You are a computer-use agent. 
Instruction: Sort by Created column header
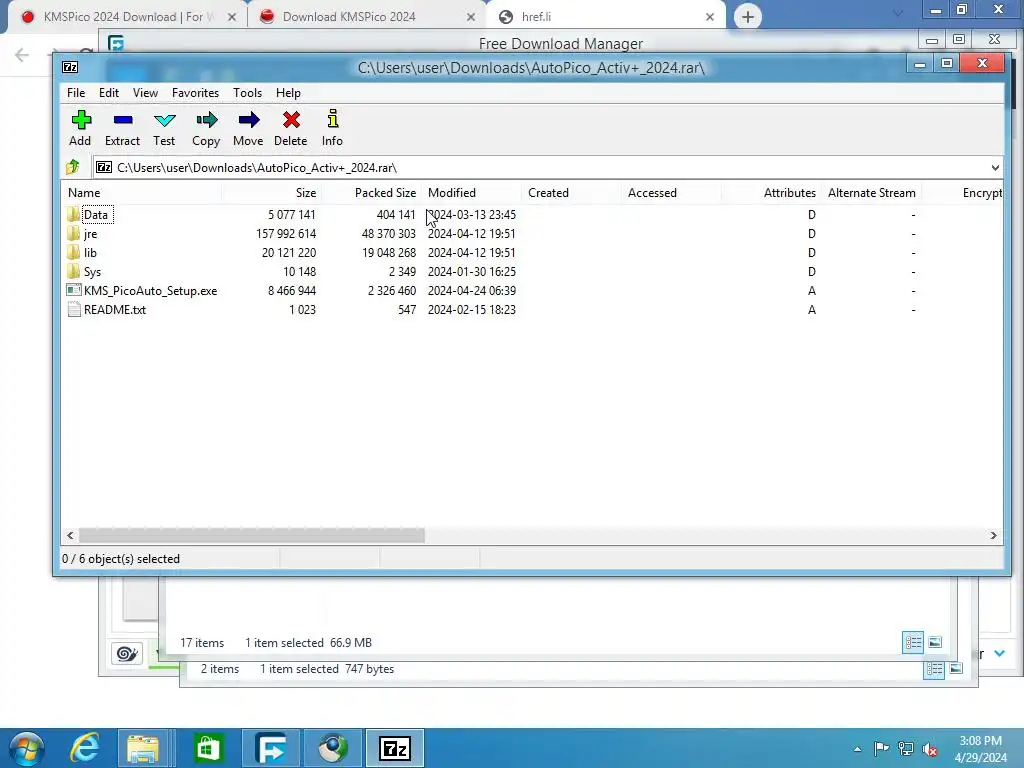click(x=571, y=193)
